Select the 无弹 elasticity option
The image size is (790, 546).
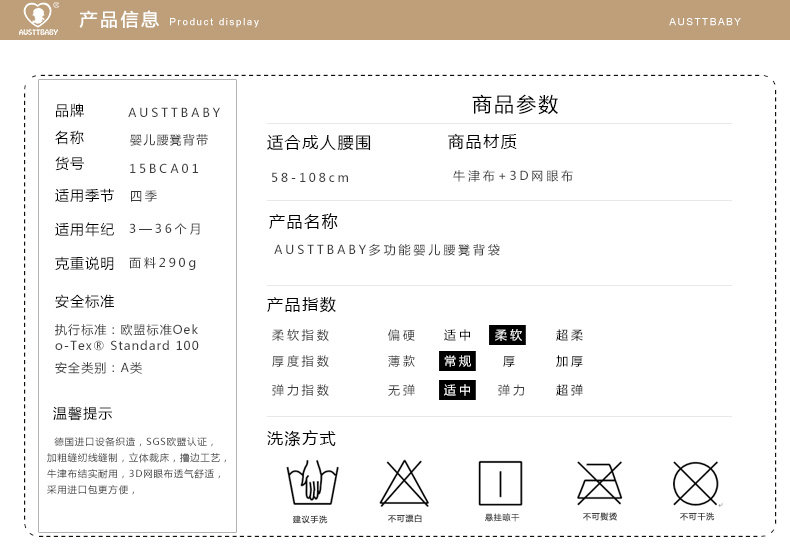402,390
